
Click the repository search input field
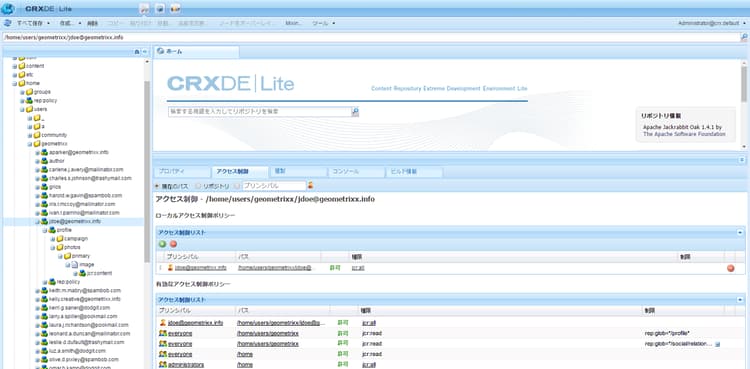tap(259, 112)
